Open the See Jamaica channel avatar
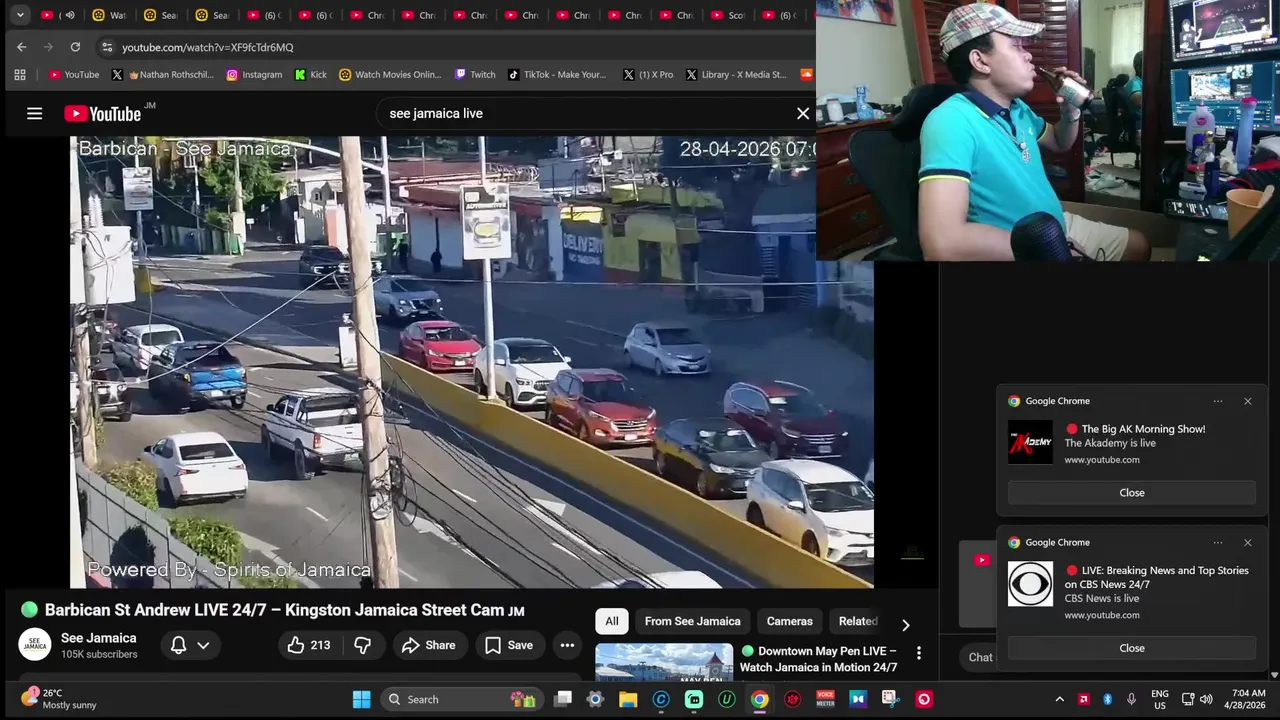Screen dimensions: 1280x720 click(35, 645)
